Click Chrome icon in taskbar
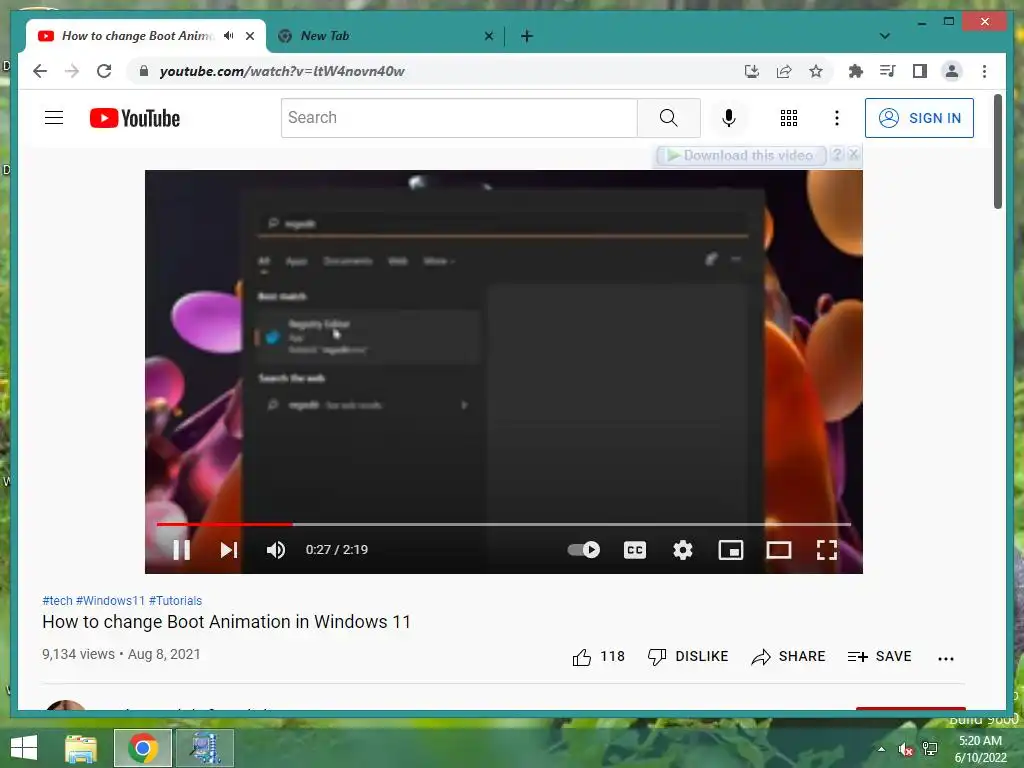Viewport: 1024px width, 768px height. 142,748
